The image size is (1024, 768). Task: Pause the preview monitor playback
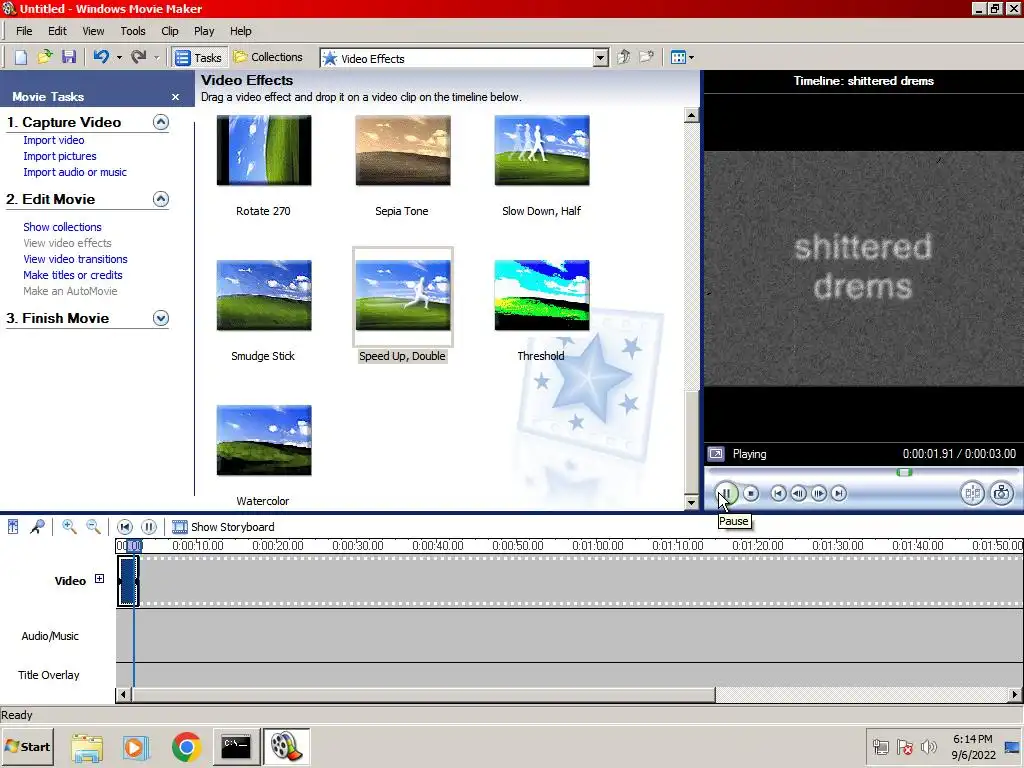(x=726, y=493)
